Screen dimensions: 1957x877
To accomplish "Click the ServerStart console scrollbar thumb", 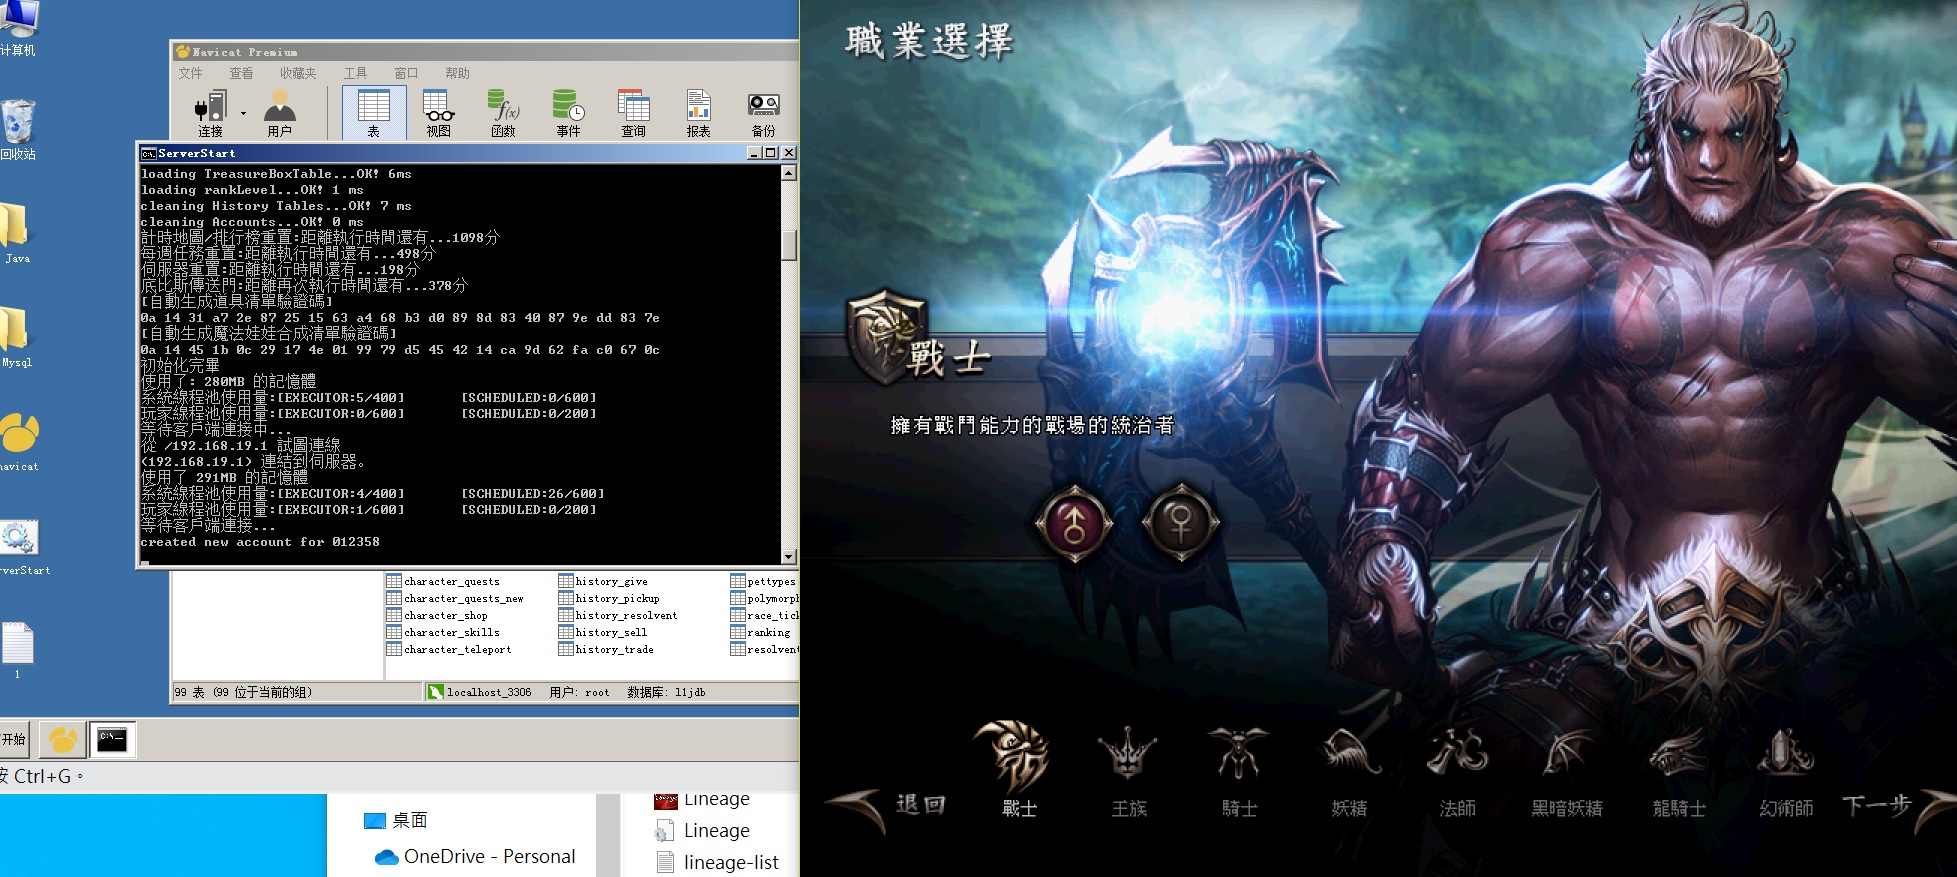I will pos(788,244).
